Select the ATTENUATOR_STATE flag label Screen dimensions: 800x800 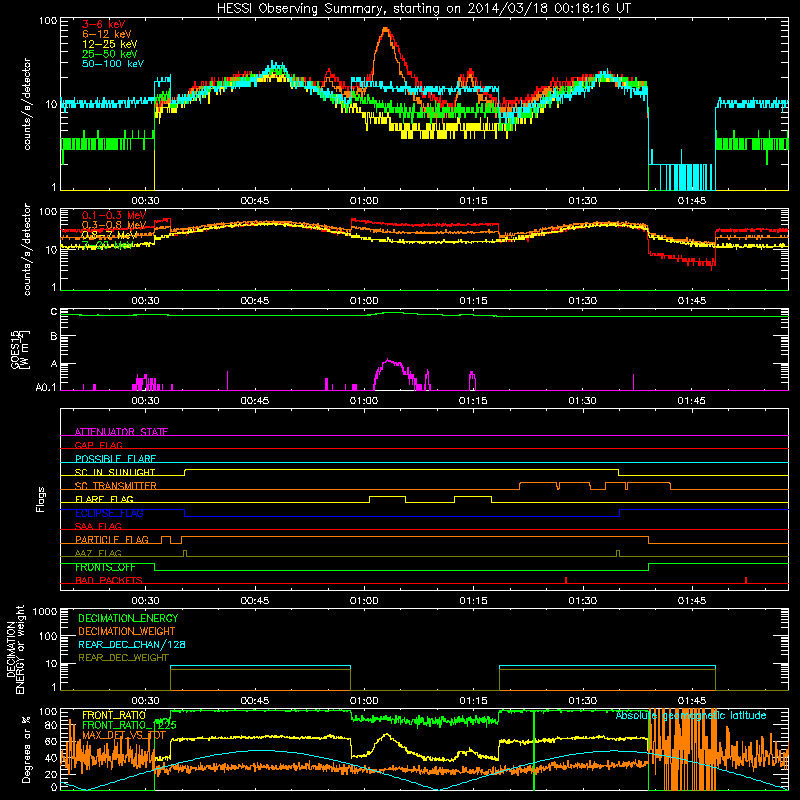point(121,432)
